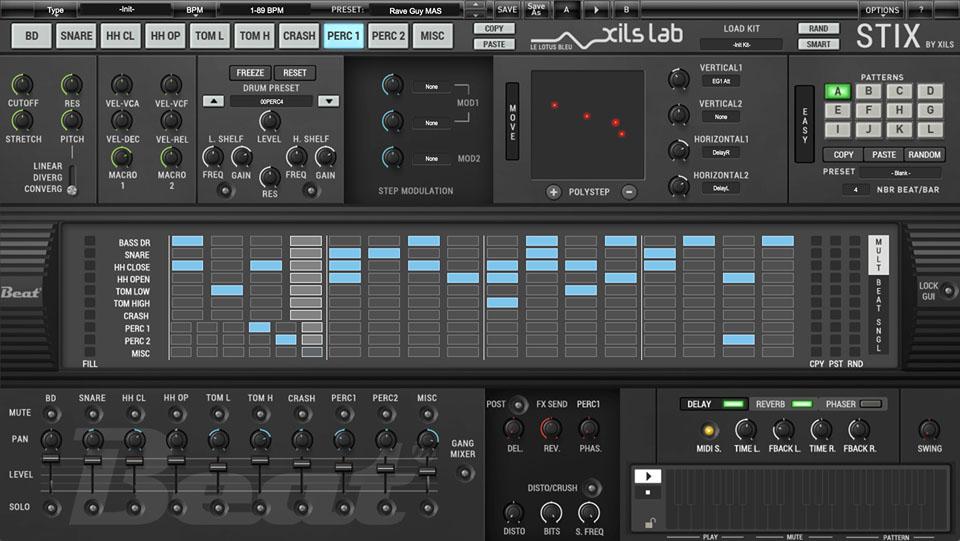Click the FREEZE button
Viewport: 960px width, 541px height.
pos(250,73)
